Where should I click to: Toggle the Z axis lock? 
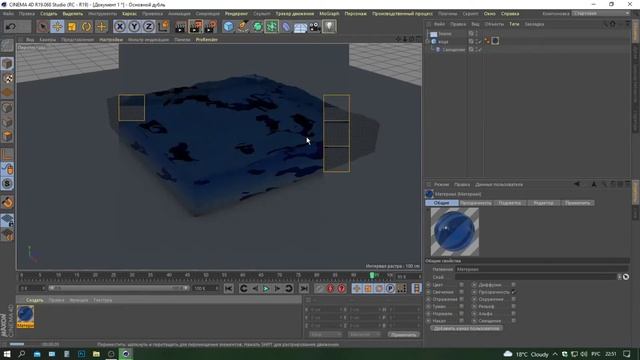(x=149, y=27)
